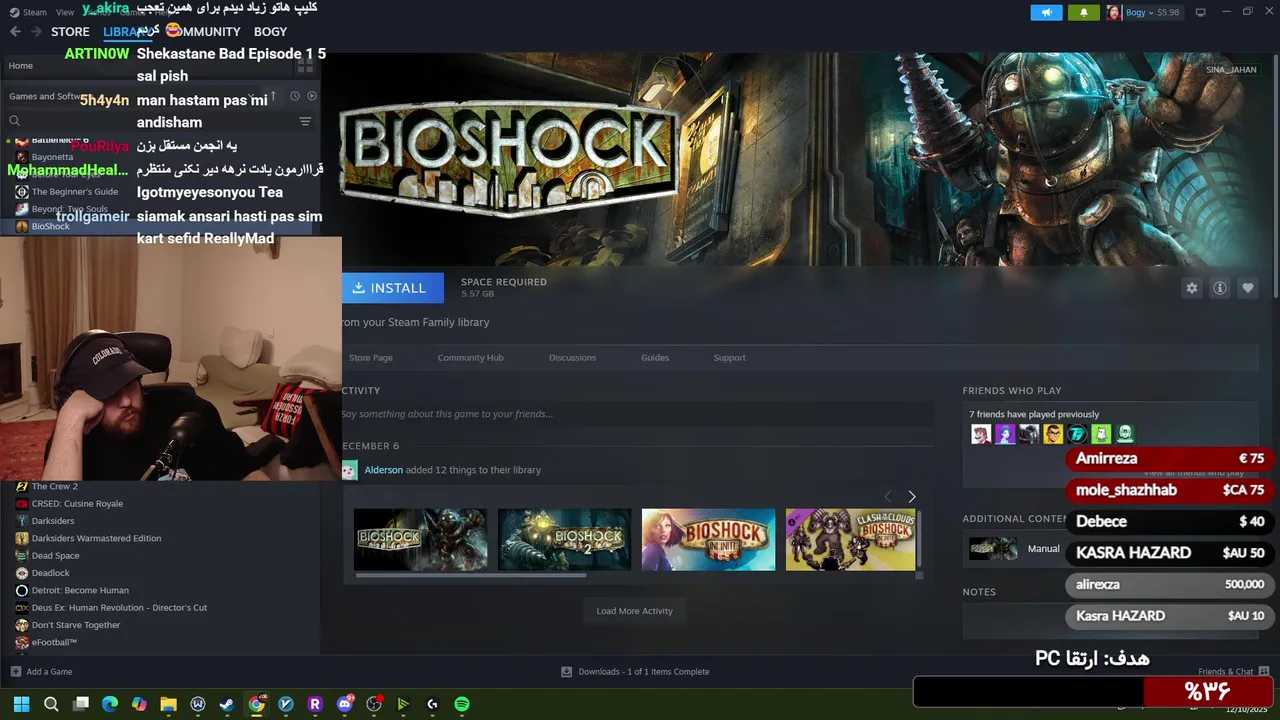Open the Steam announcements megaphone icon
Viewport: 1280px width, 720px height.
pos(1046,13)
